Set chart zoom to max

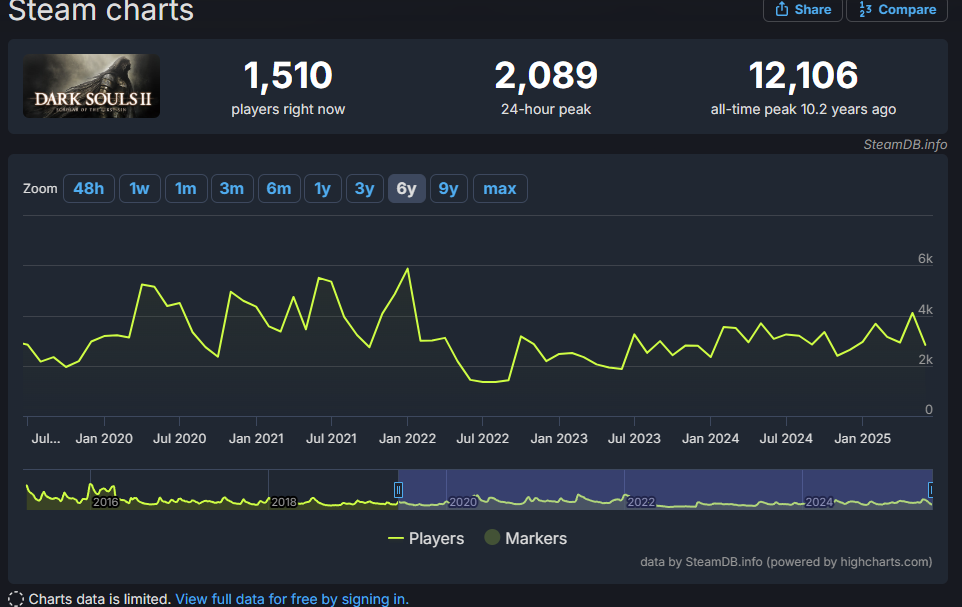[x=500, y=188]
